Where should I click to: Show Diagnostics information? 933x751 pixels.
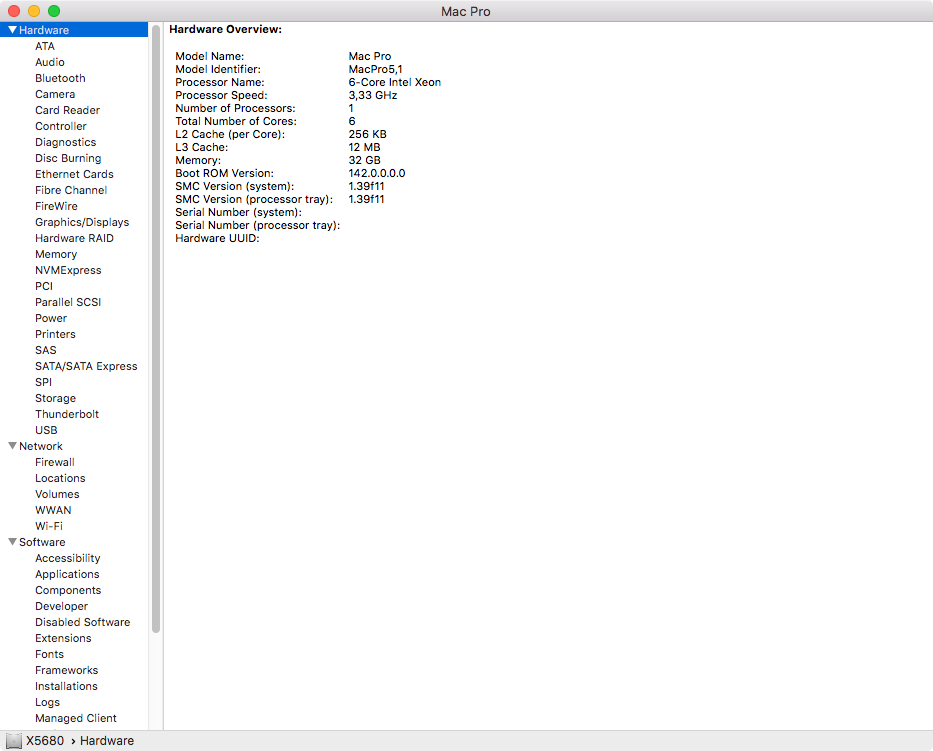point(65,142)
